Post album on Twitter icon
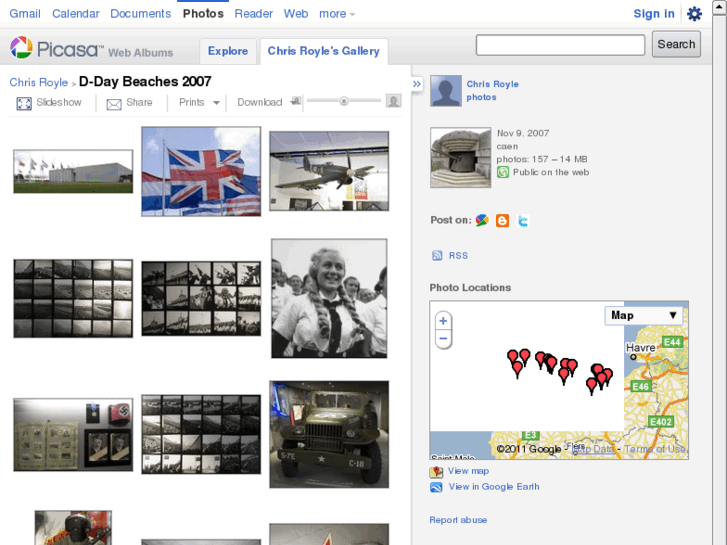727x545 pixels. coord(523,221)
